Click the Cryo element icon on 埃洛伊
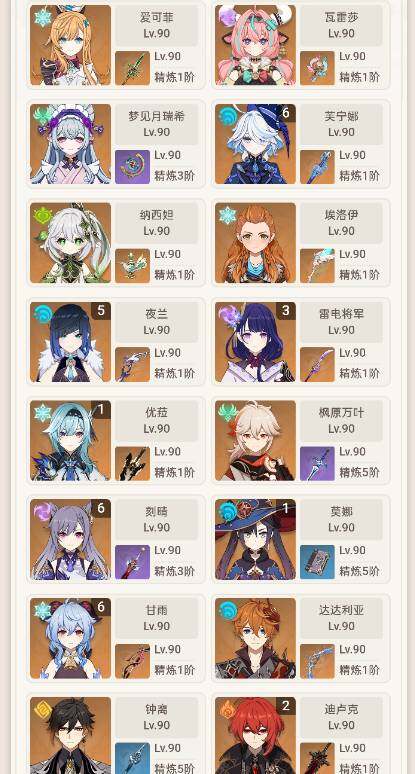This screenshot has width=415, height=774. click(228, 215)
